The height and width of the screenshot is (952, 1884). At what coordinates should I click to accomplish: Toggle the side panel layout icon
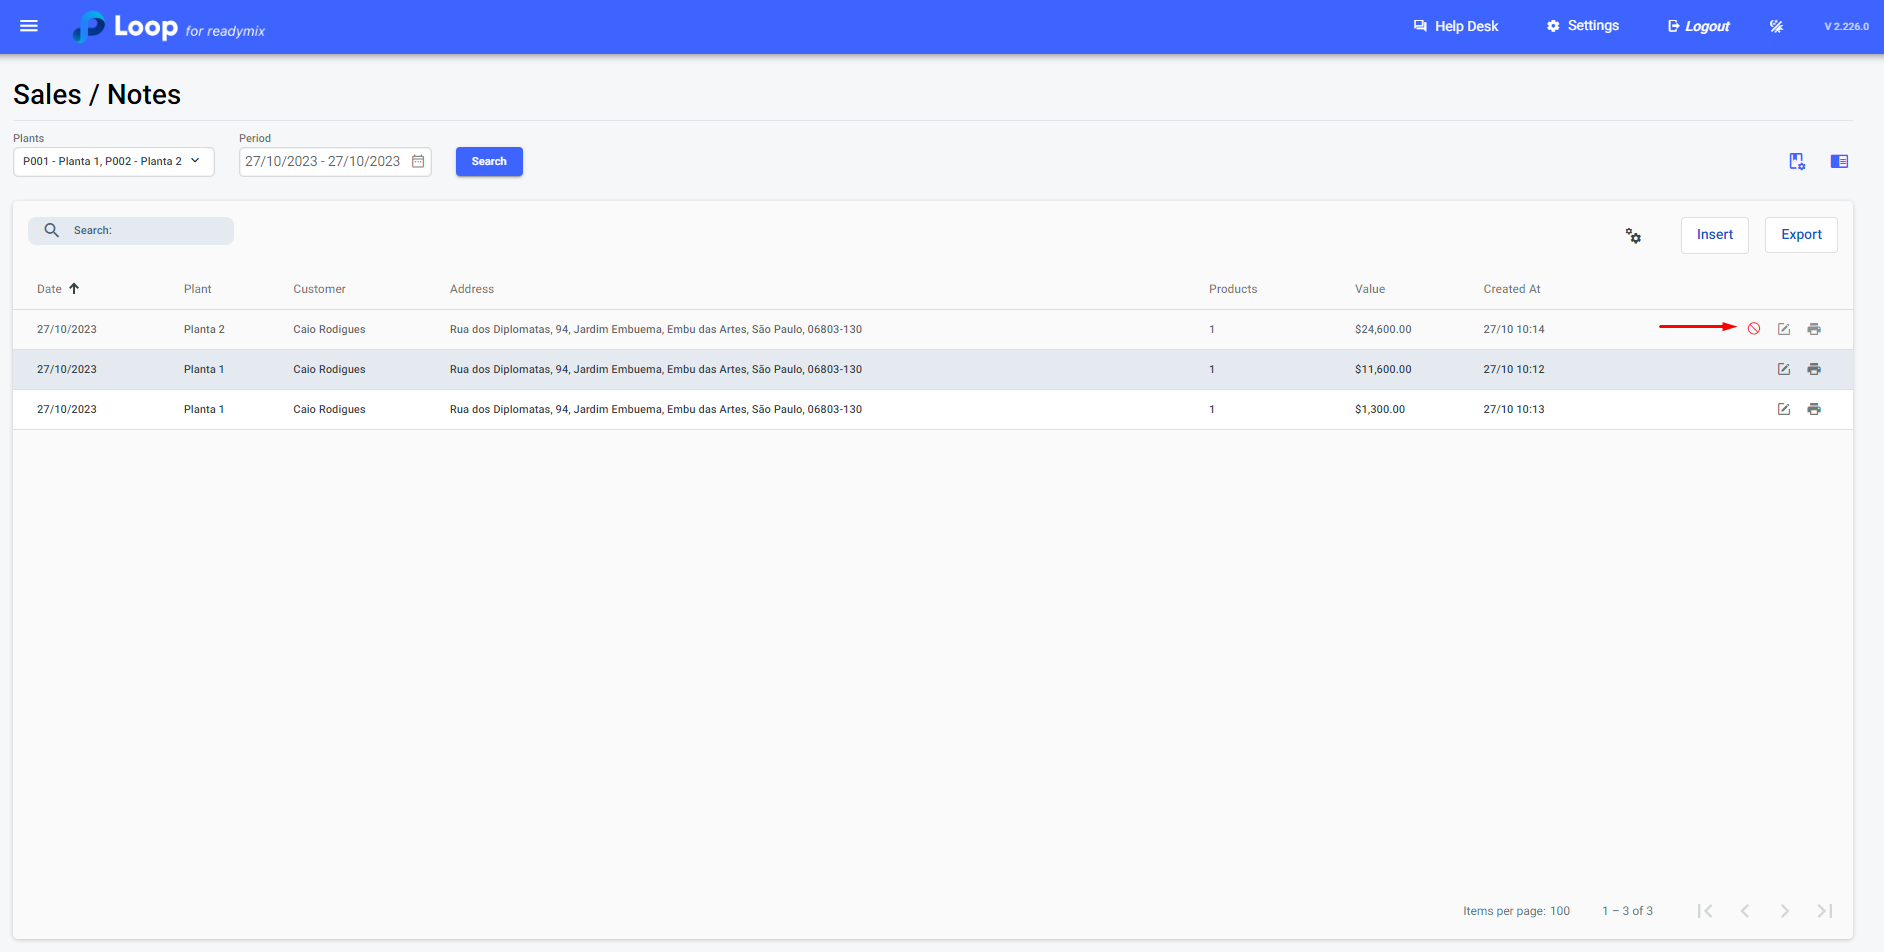point(1838,161)
